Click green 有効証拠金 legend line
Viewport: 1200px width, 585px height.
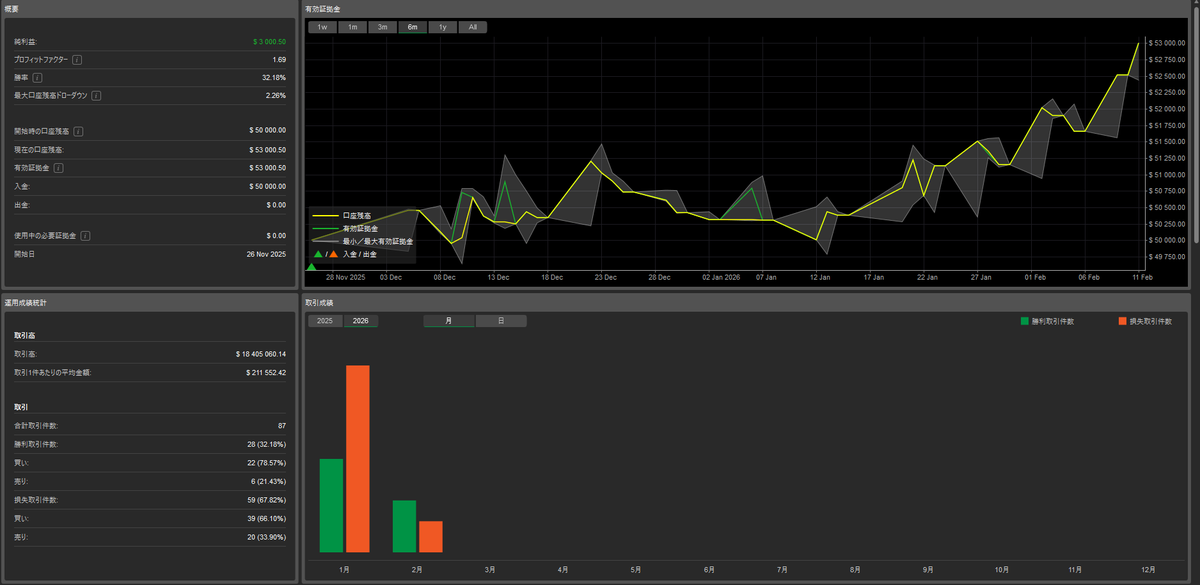pyautogui.click(x=324, y=229)
